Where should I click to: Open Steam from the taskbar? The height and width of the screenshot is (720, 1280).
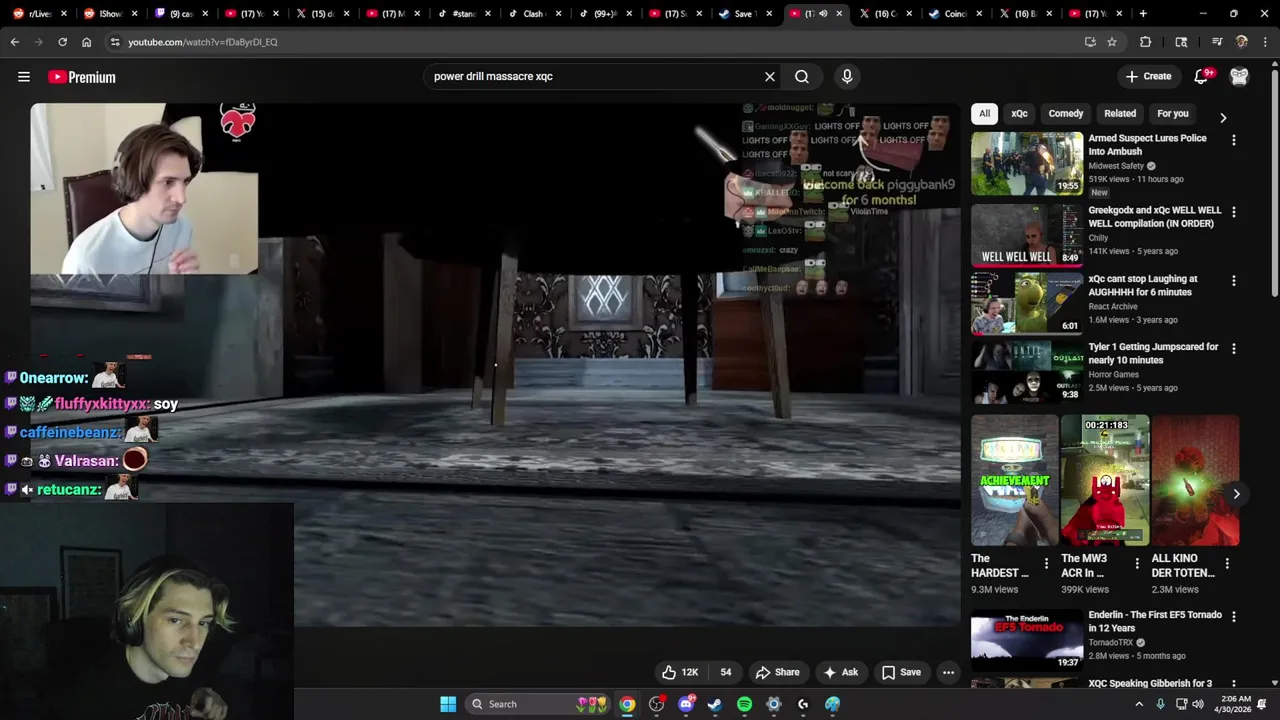pos(715,704)
